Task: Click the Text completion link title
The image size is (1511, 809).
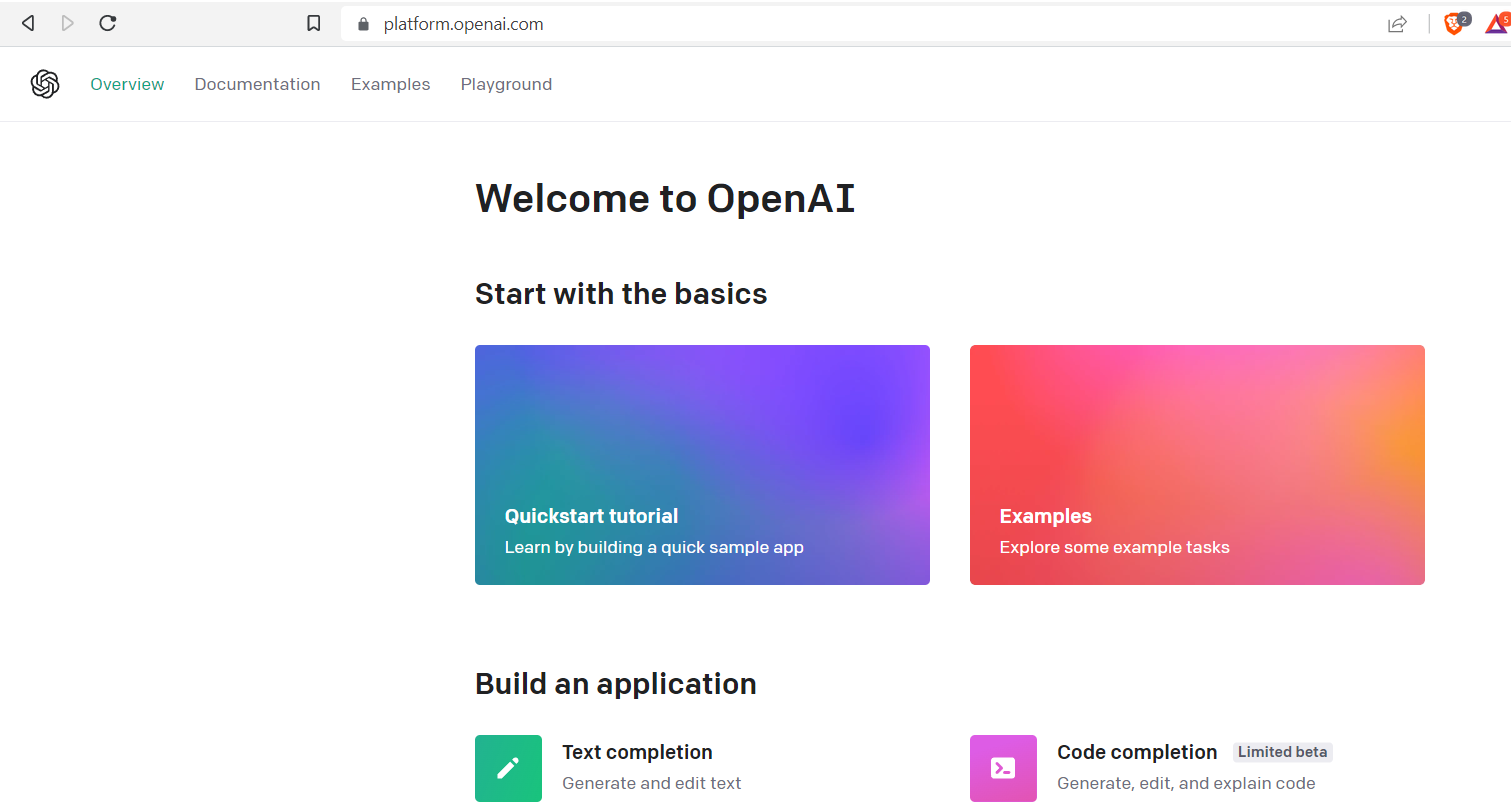Action: 637,752
